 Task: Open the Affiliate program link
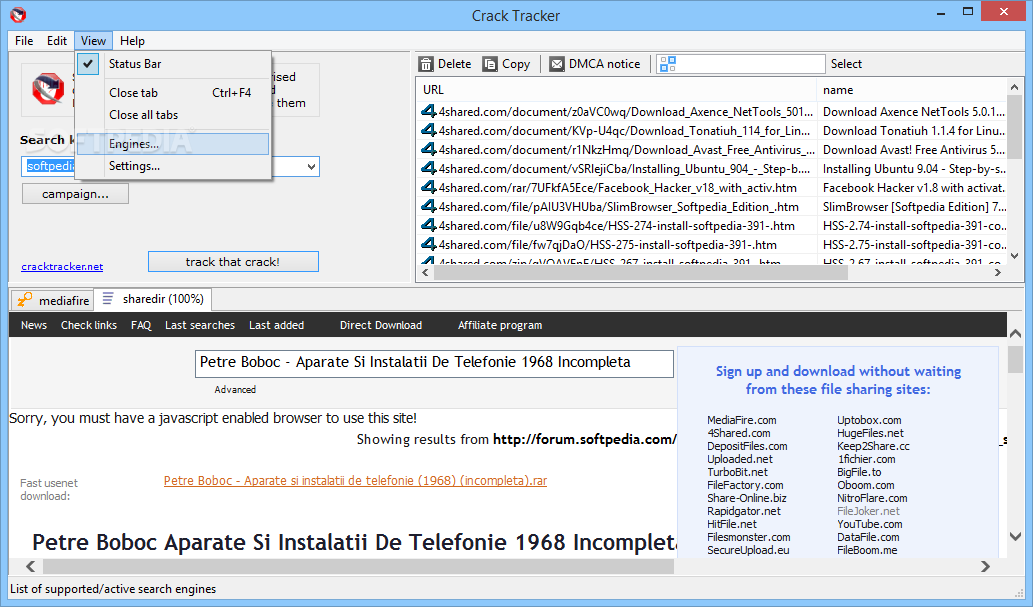pyautogui.click(x=500, y=325)
